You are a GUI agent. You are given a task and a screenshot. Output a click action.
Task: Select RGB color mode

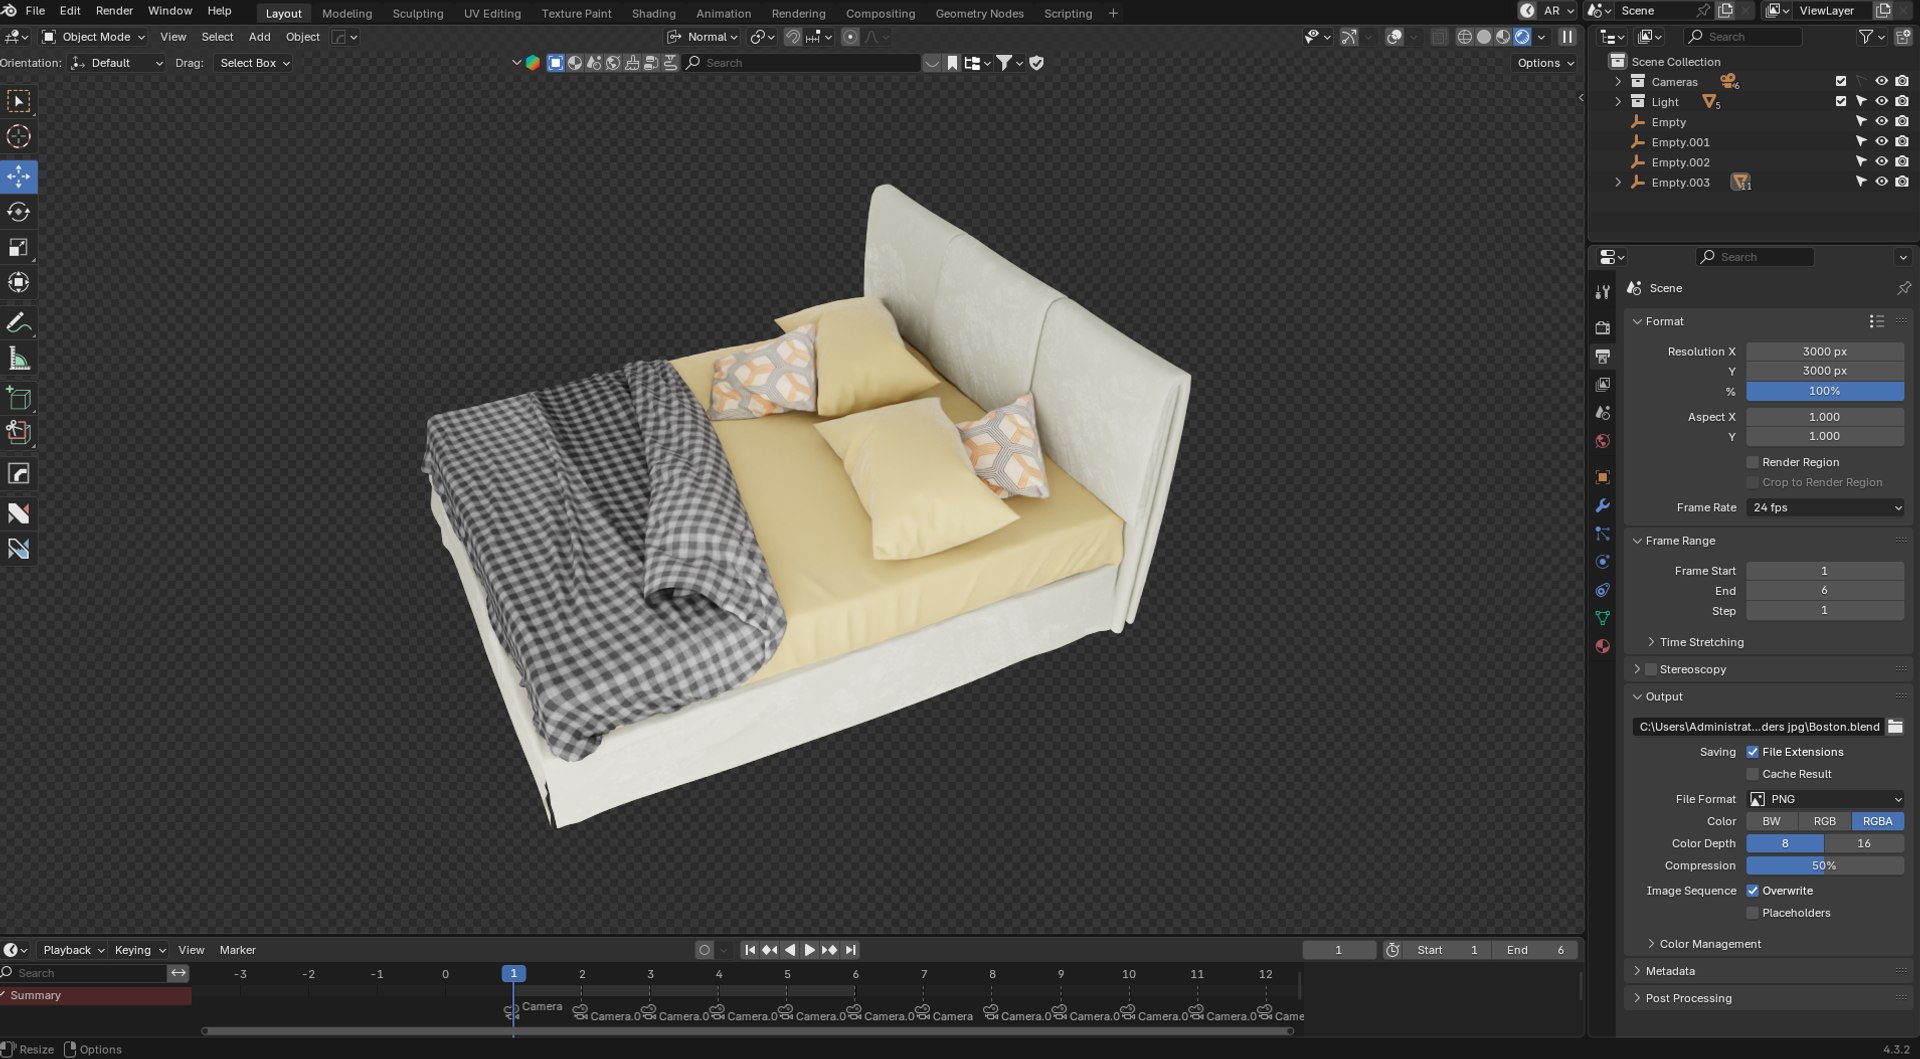point(1824,821)
